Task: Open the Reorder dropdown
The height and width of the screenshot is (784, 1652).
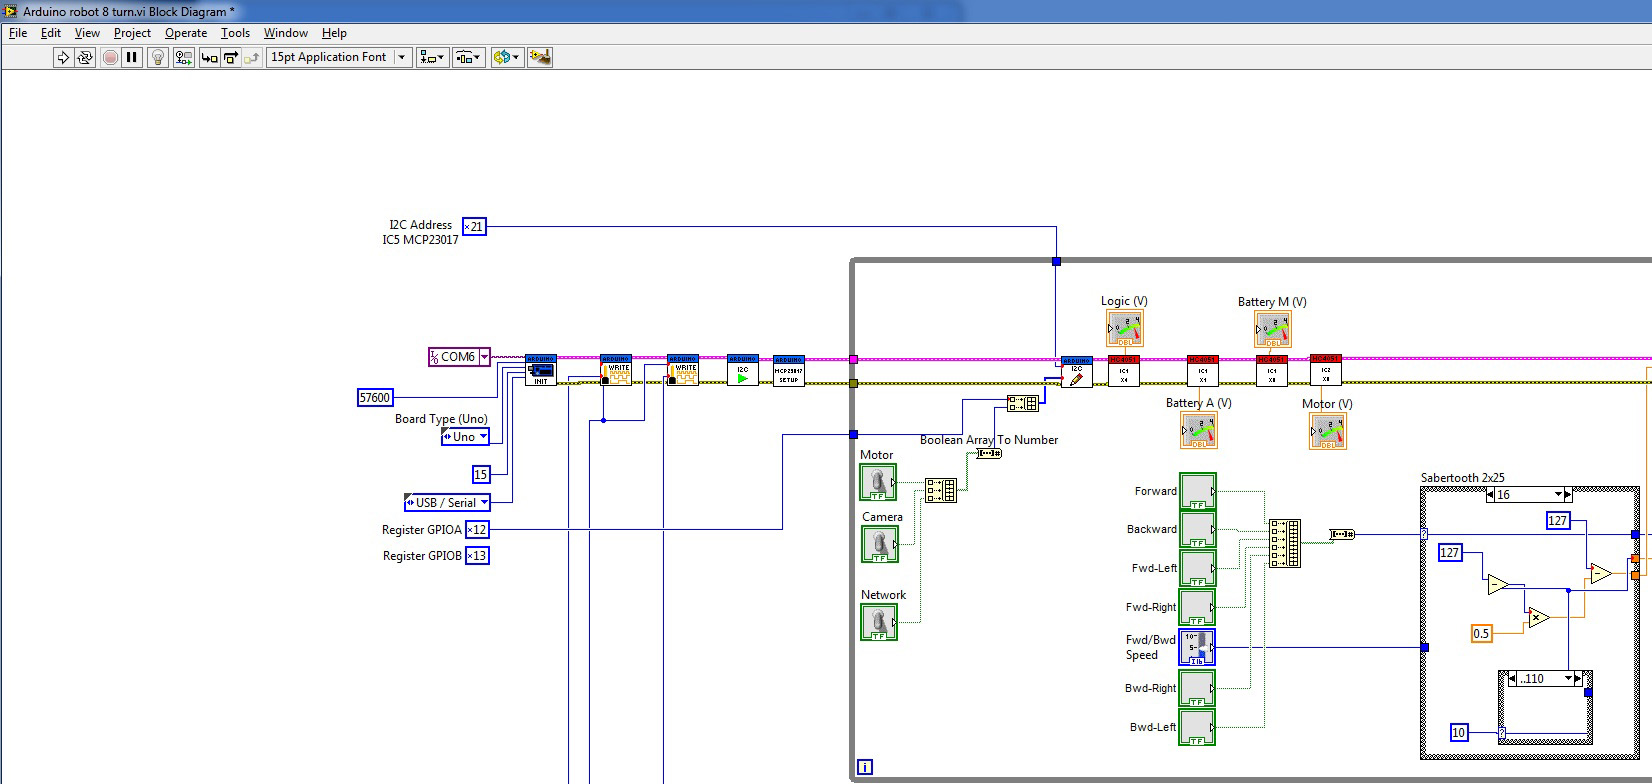Action: click(x=507, y=57)
